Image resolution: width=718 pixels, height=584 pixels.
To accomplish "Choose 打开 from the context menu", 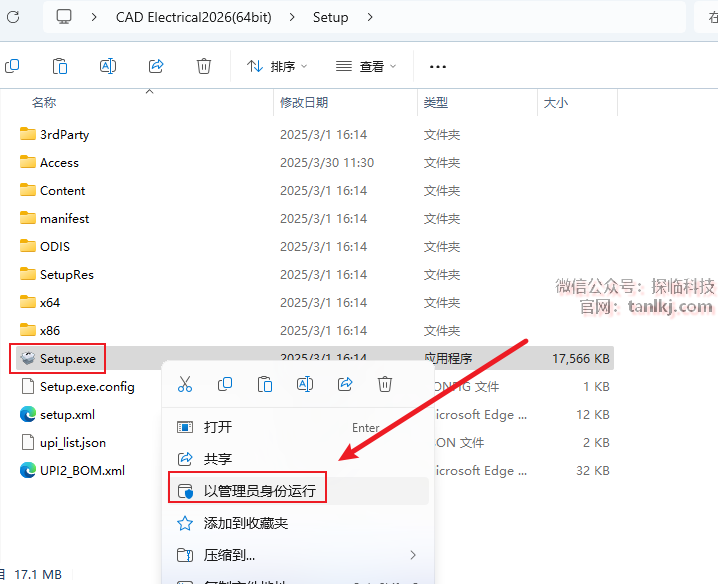I will [298, 427].
